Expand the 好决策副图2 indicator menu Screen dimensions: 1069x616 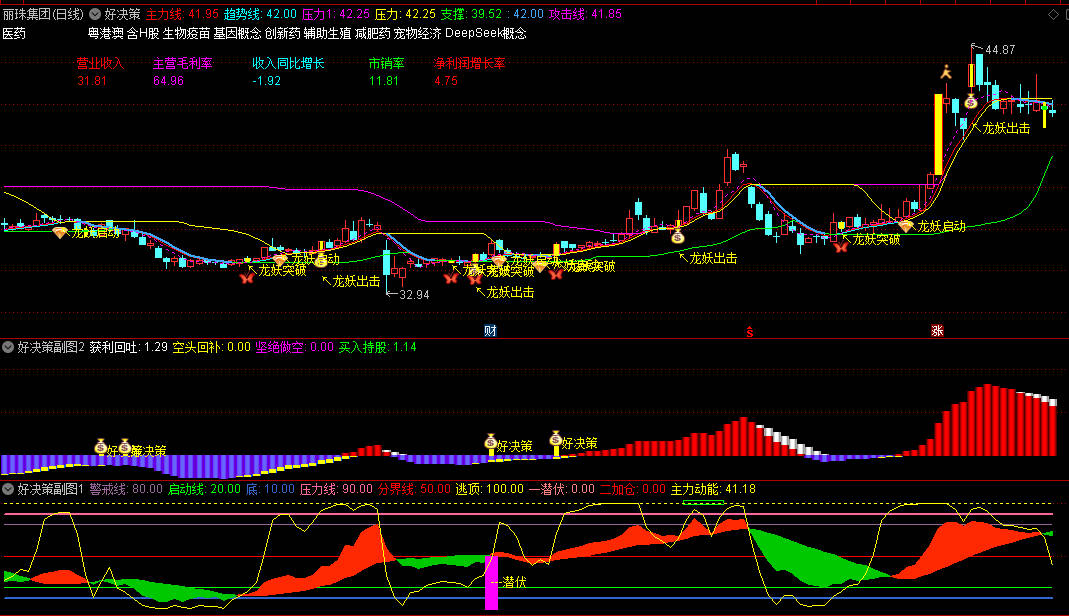(8, 348)
